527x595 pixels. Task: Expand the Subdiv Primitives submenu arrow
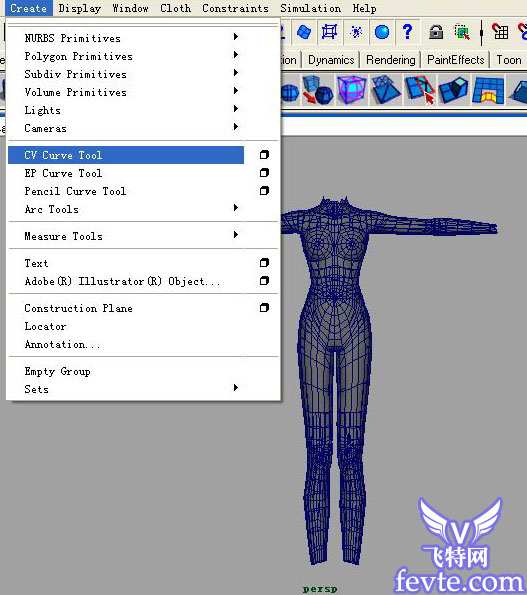236,72
